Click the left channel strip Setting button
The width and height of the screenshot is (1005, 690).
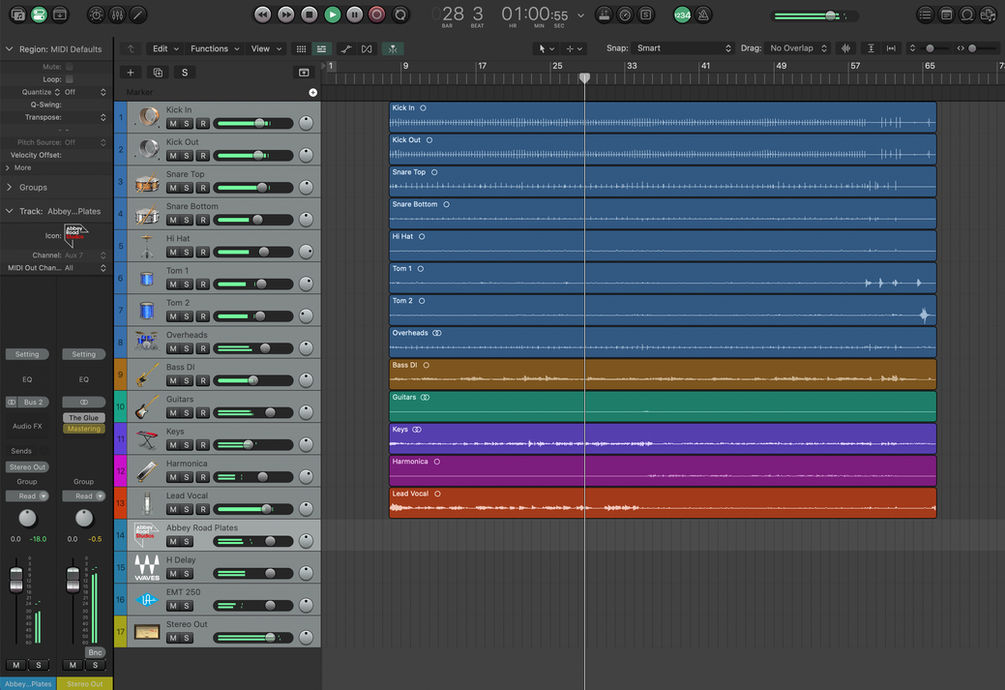click(x=27, y=354)
